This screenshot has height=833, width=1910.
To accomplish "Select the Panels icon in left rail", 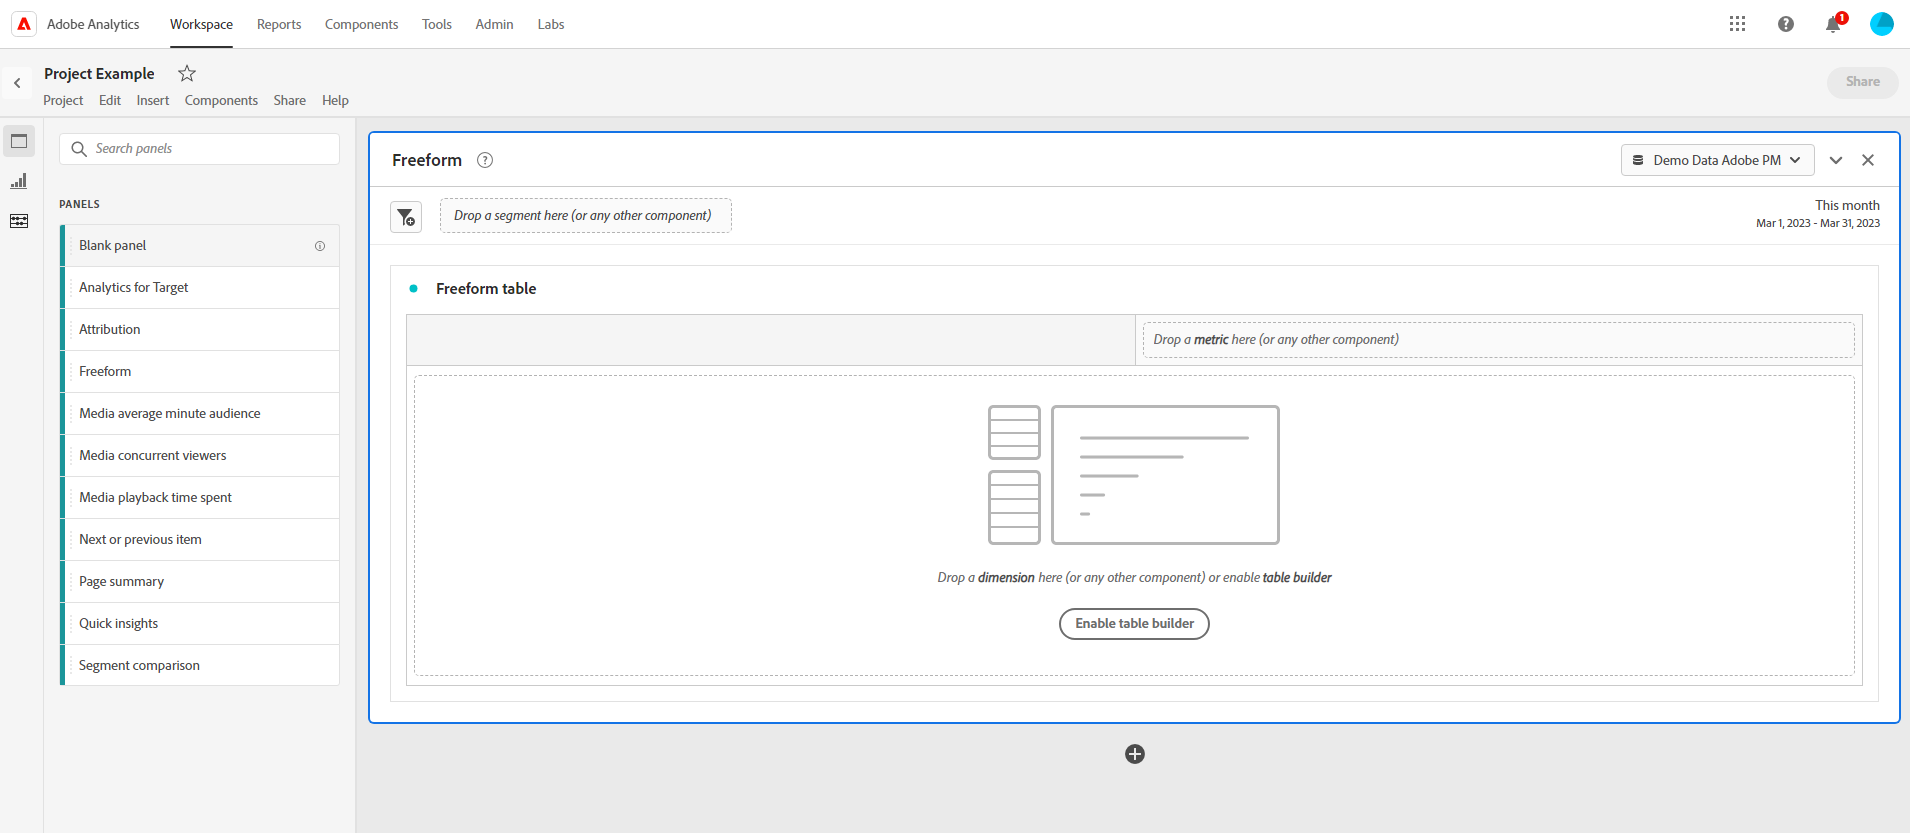I will 19,141.
